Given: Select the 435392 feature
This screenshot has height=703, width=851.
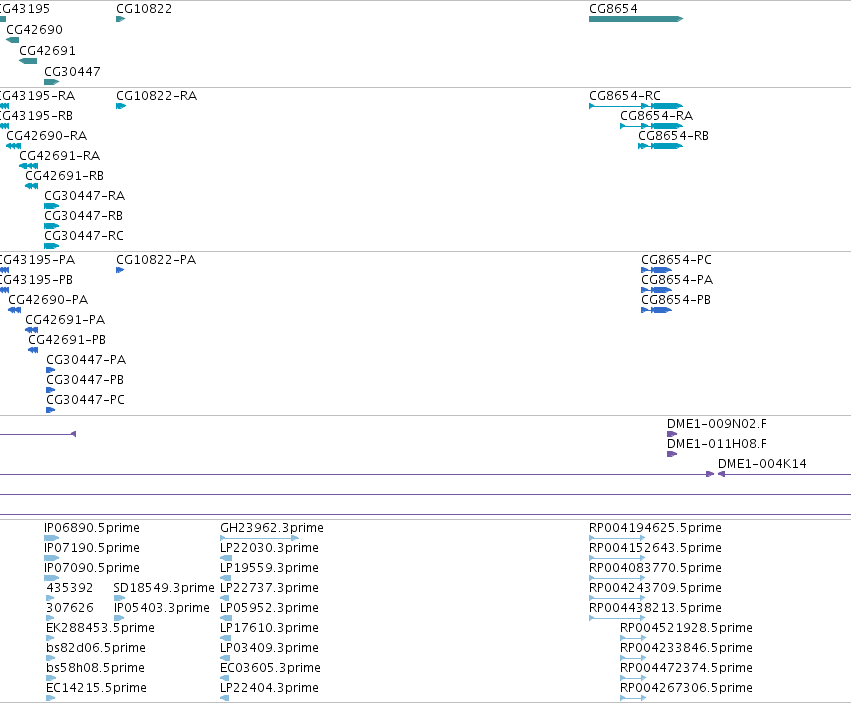Looking at the screenshot, I should click(50, 598).
